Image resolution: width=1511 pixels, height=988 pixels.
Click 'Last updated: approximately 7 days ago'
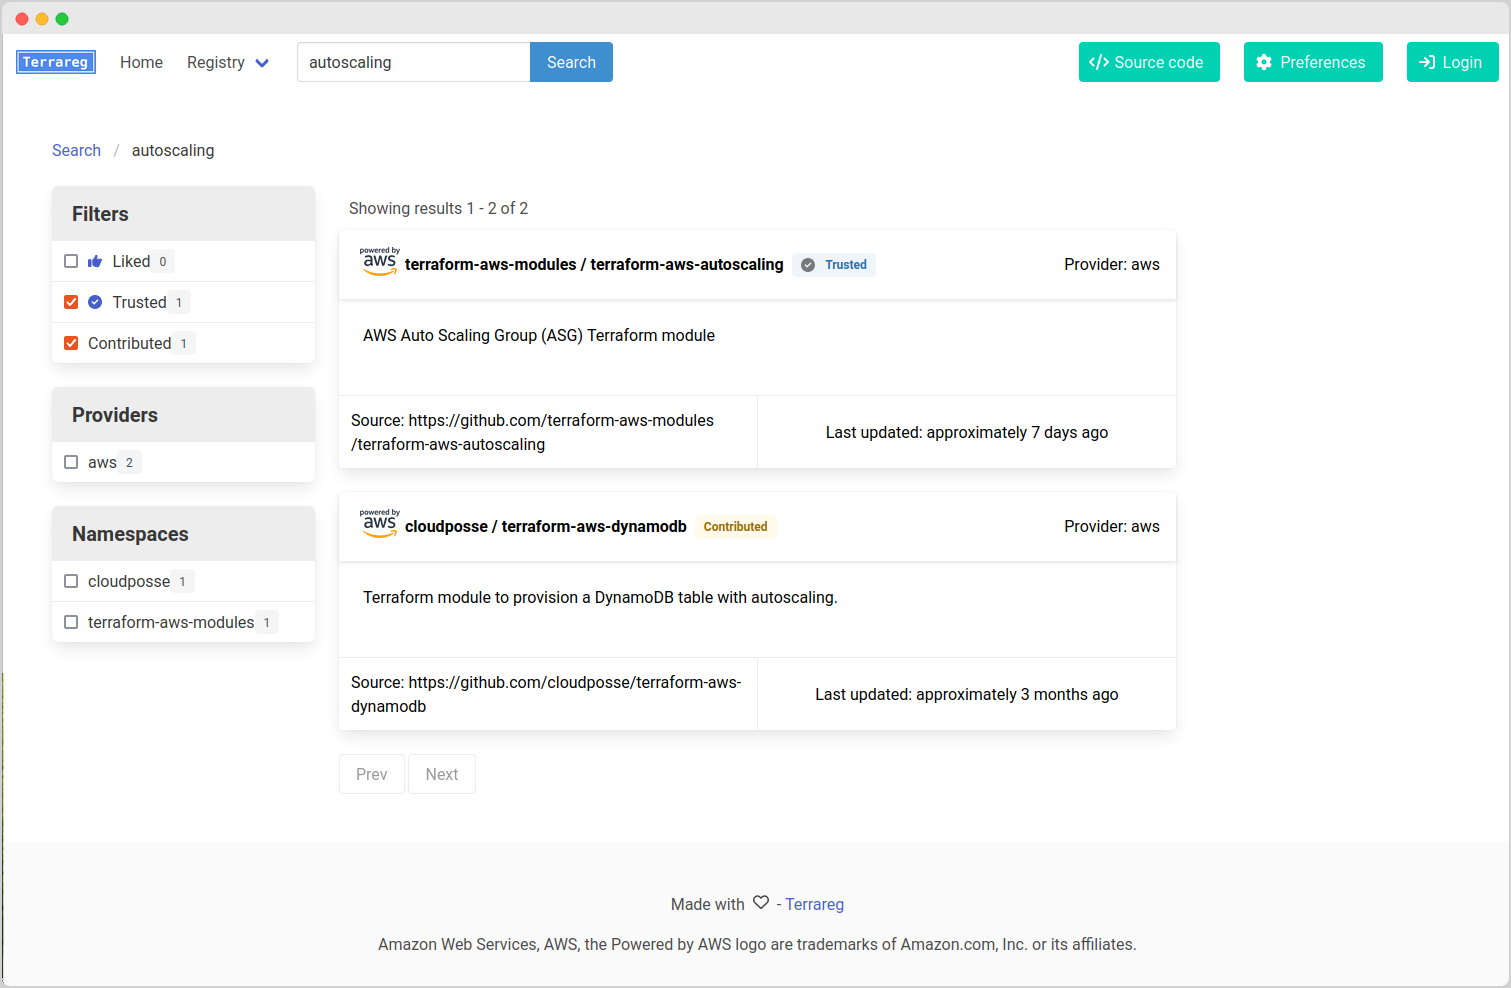[x=967, y=432]
